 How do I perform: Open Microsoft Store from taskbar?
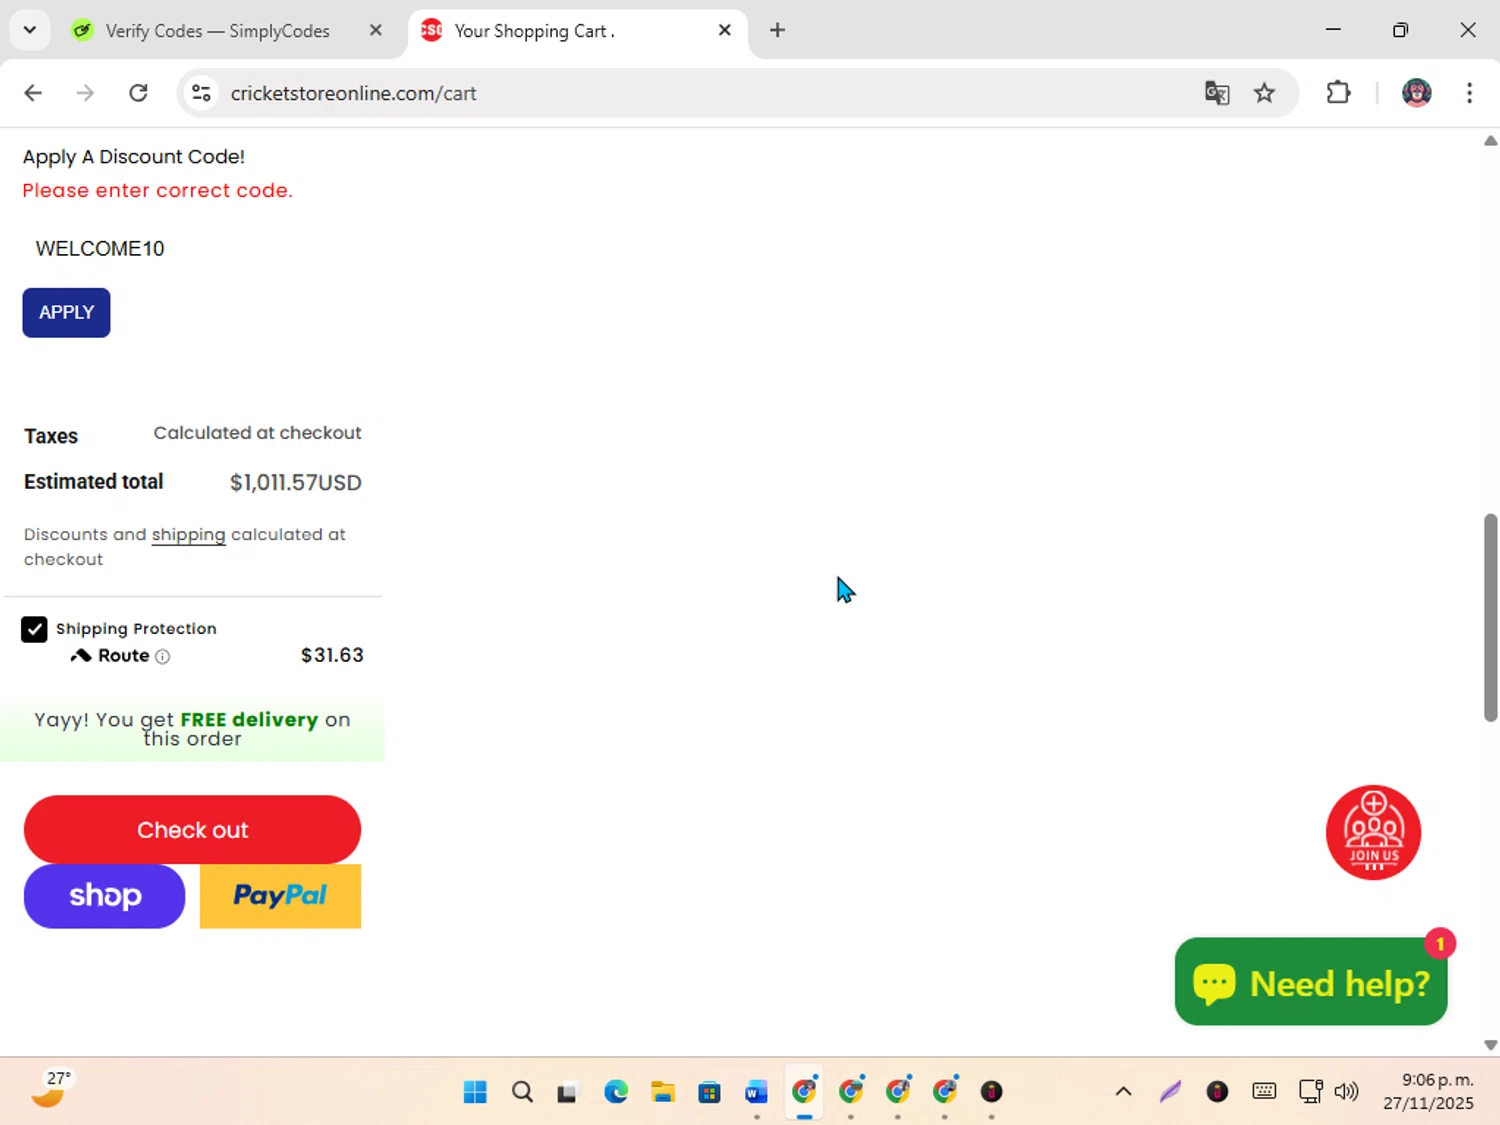point(709,1092)
